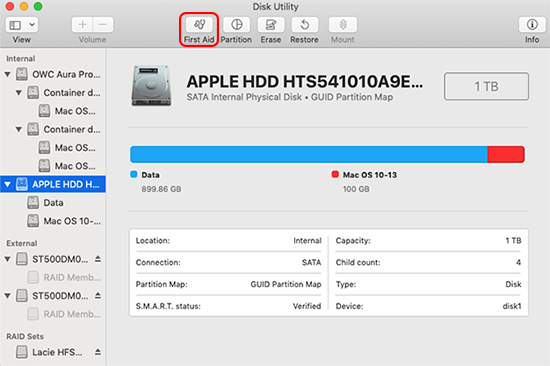Screen dimensions: 550x366
Task: Click the blue Data partition bar
Action: pos(309,154)
